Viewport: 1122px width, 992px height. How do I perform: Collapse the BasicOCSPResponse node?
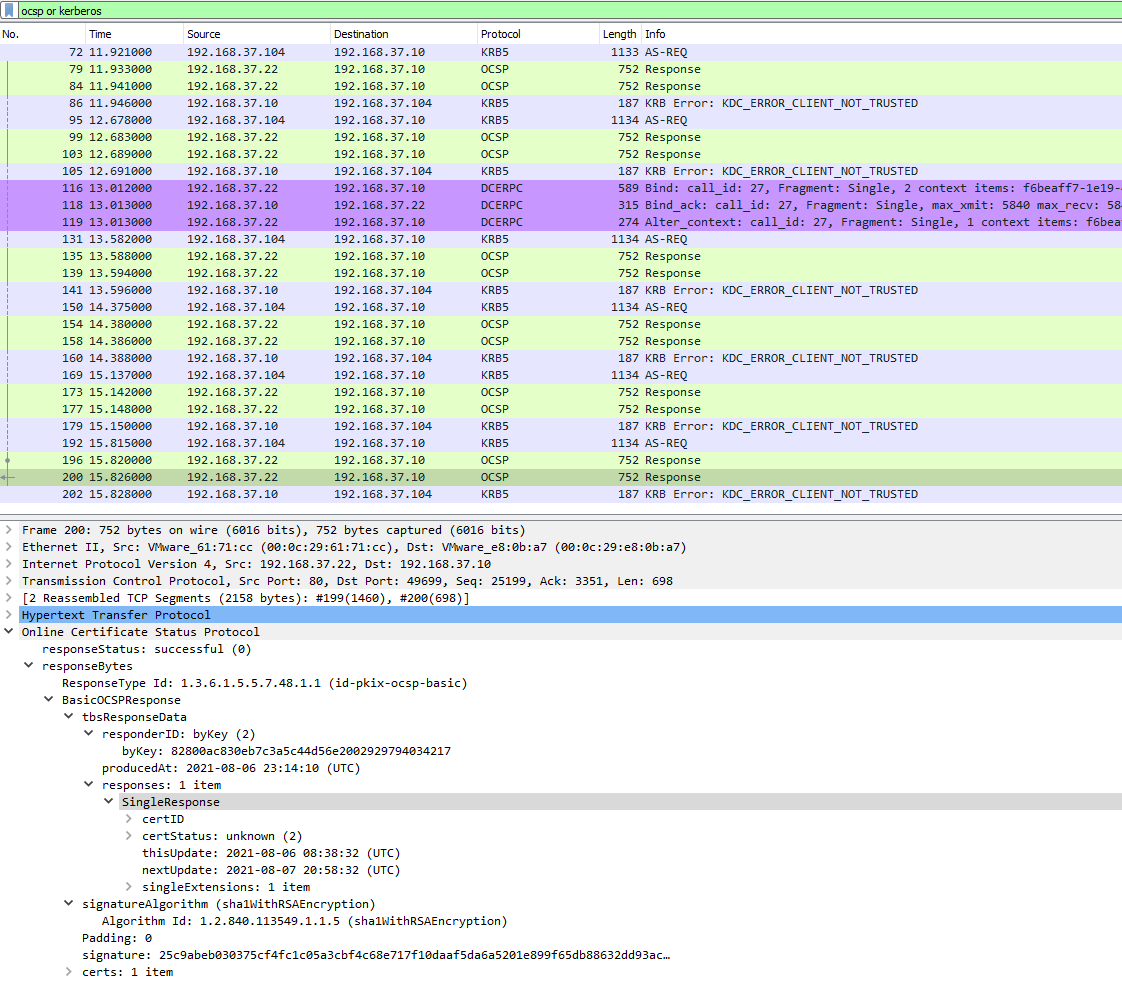pyautogui.click(x=48, y=699)
